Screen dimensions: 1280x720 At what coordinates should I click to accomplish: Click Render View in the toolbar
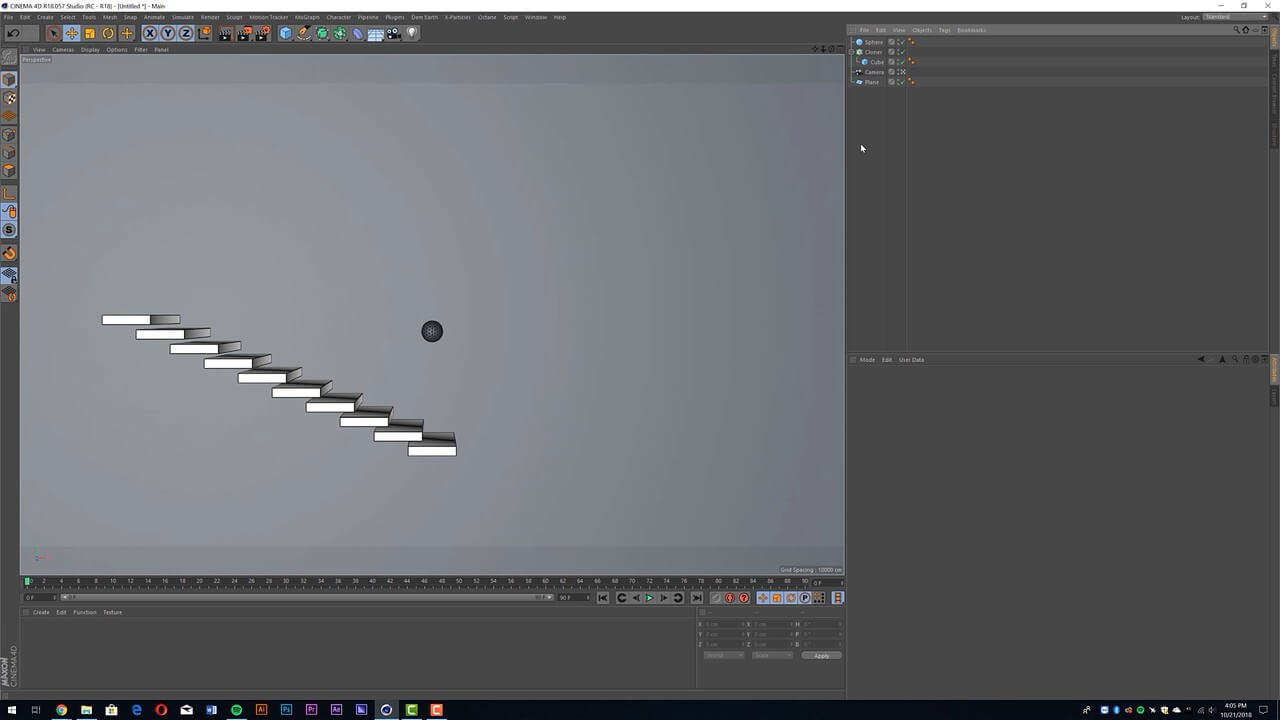pyautogui.click(x=224, y=33)
